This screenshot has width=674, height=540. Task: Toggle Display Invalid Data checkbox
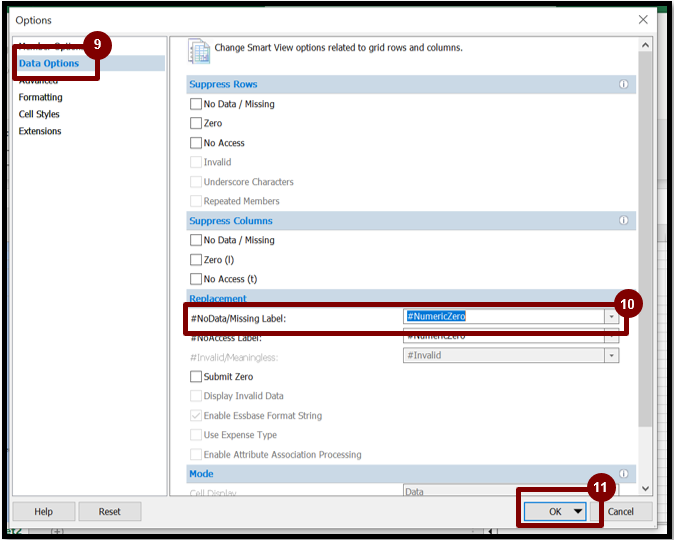tap(196, 396)
